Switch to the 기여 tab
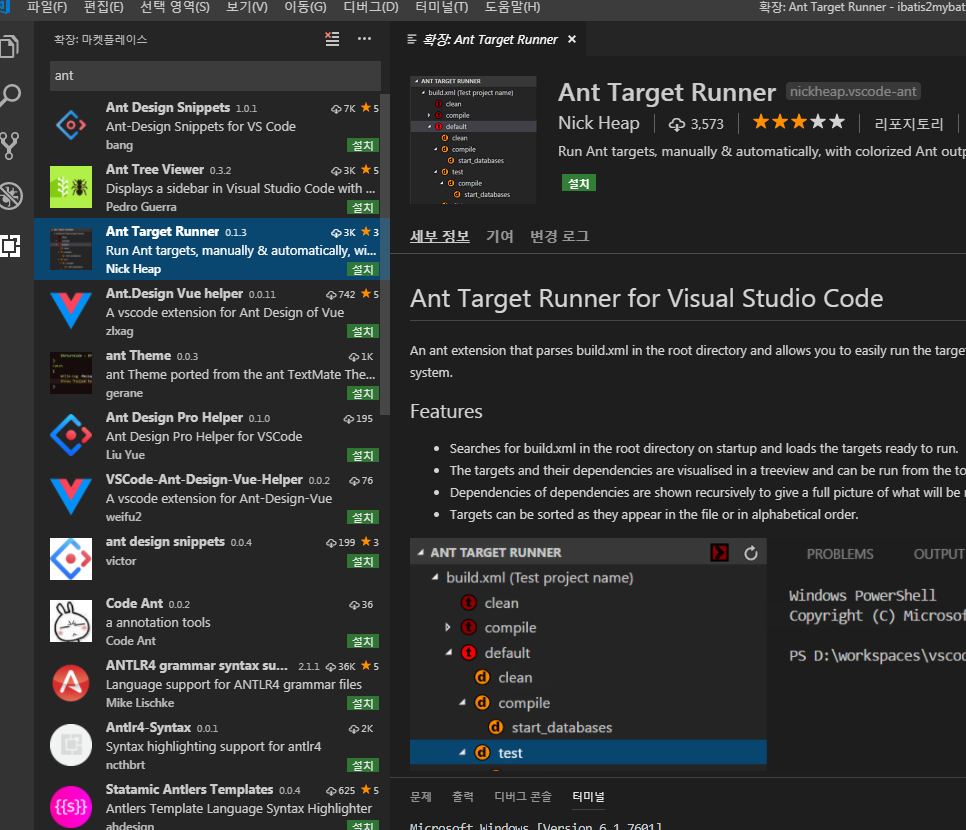 pyautogui.click(x=500, y=236)
